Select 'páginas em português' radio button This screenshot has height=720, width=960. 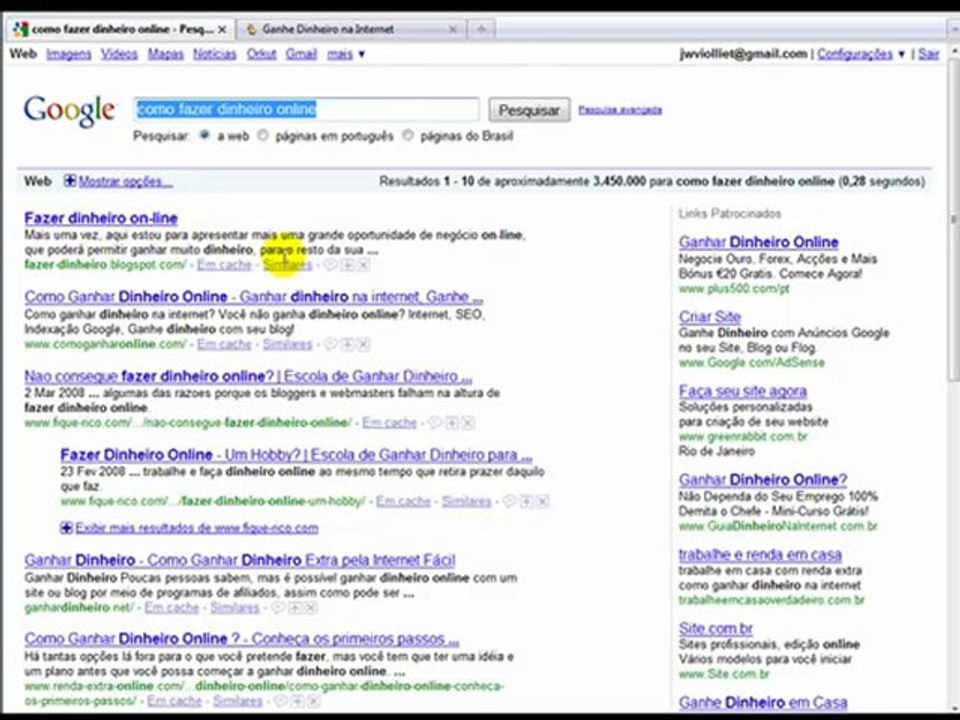click(263, 135)
